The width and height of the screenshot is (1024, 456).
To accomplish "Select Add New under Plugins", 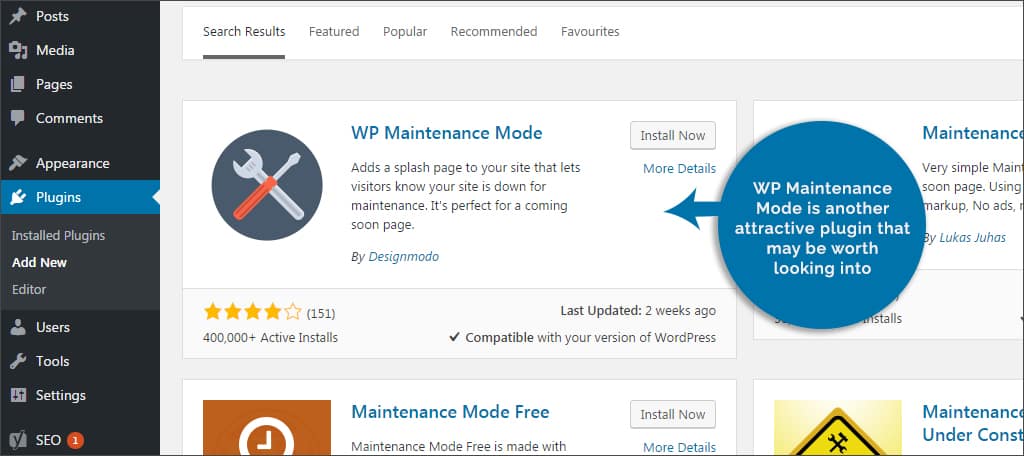I will click(39, 263).
